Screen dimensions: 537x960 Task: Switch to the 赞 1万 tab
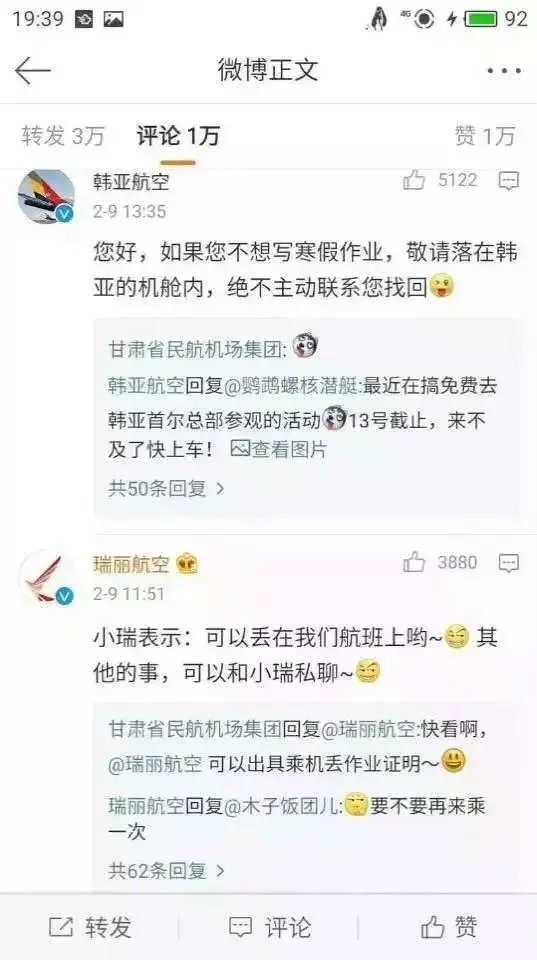pyautogui.click(x=485, y=136)
